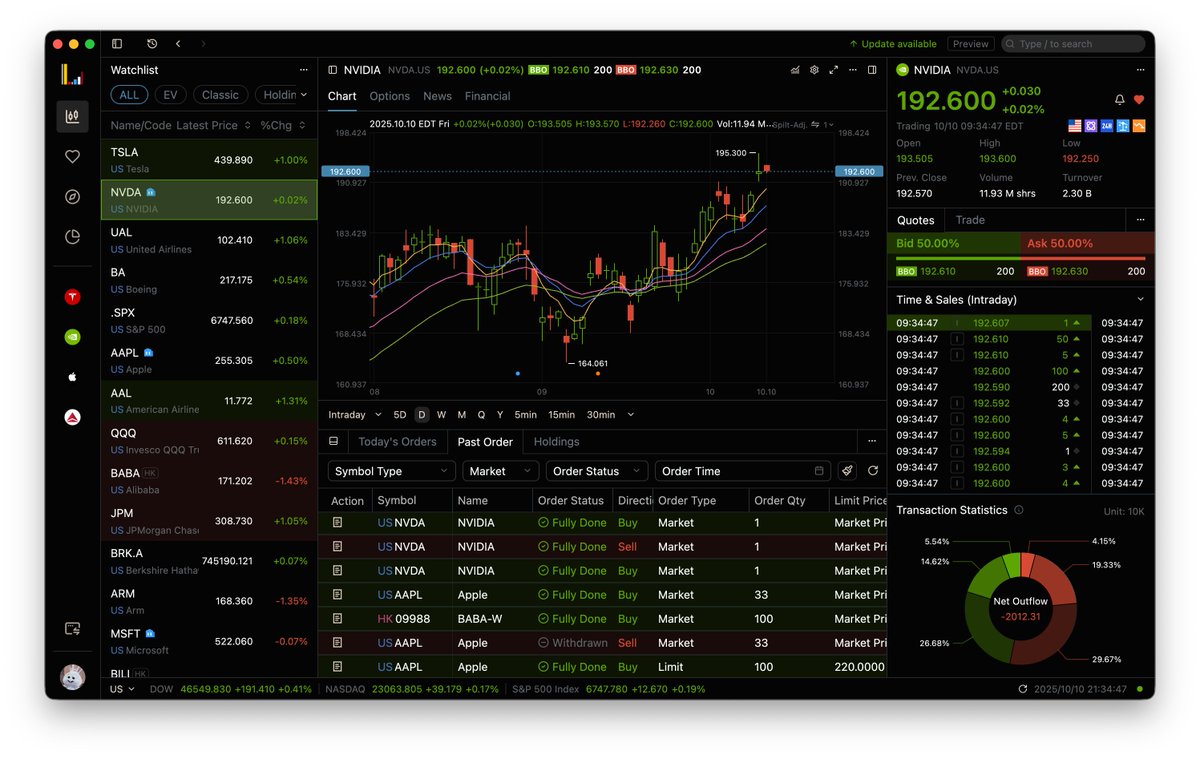Viewport: 1200px width, 759px height.
Task: Switch to the Options tab
Action: point(390,96)
